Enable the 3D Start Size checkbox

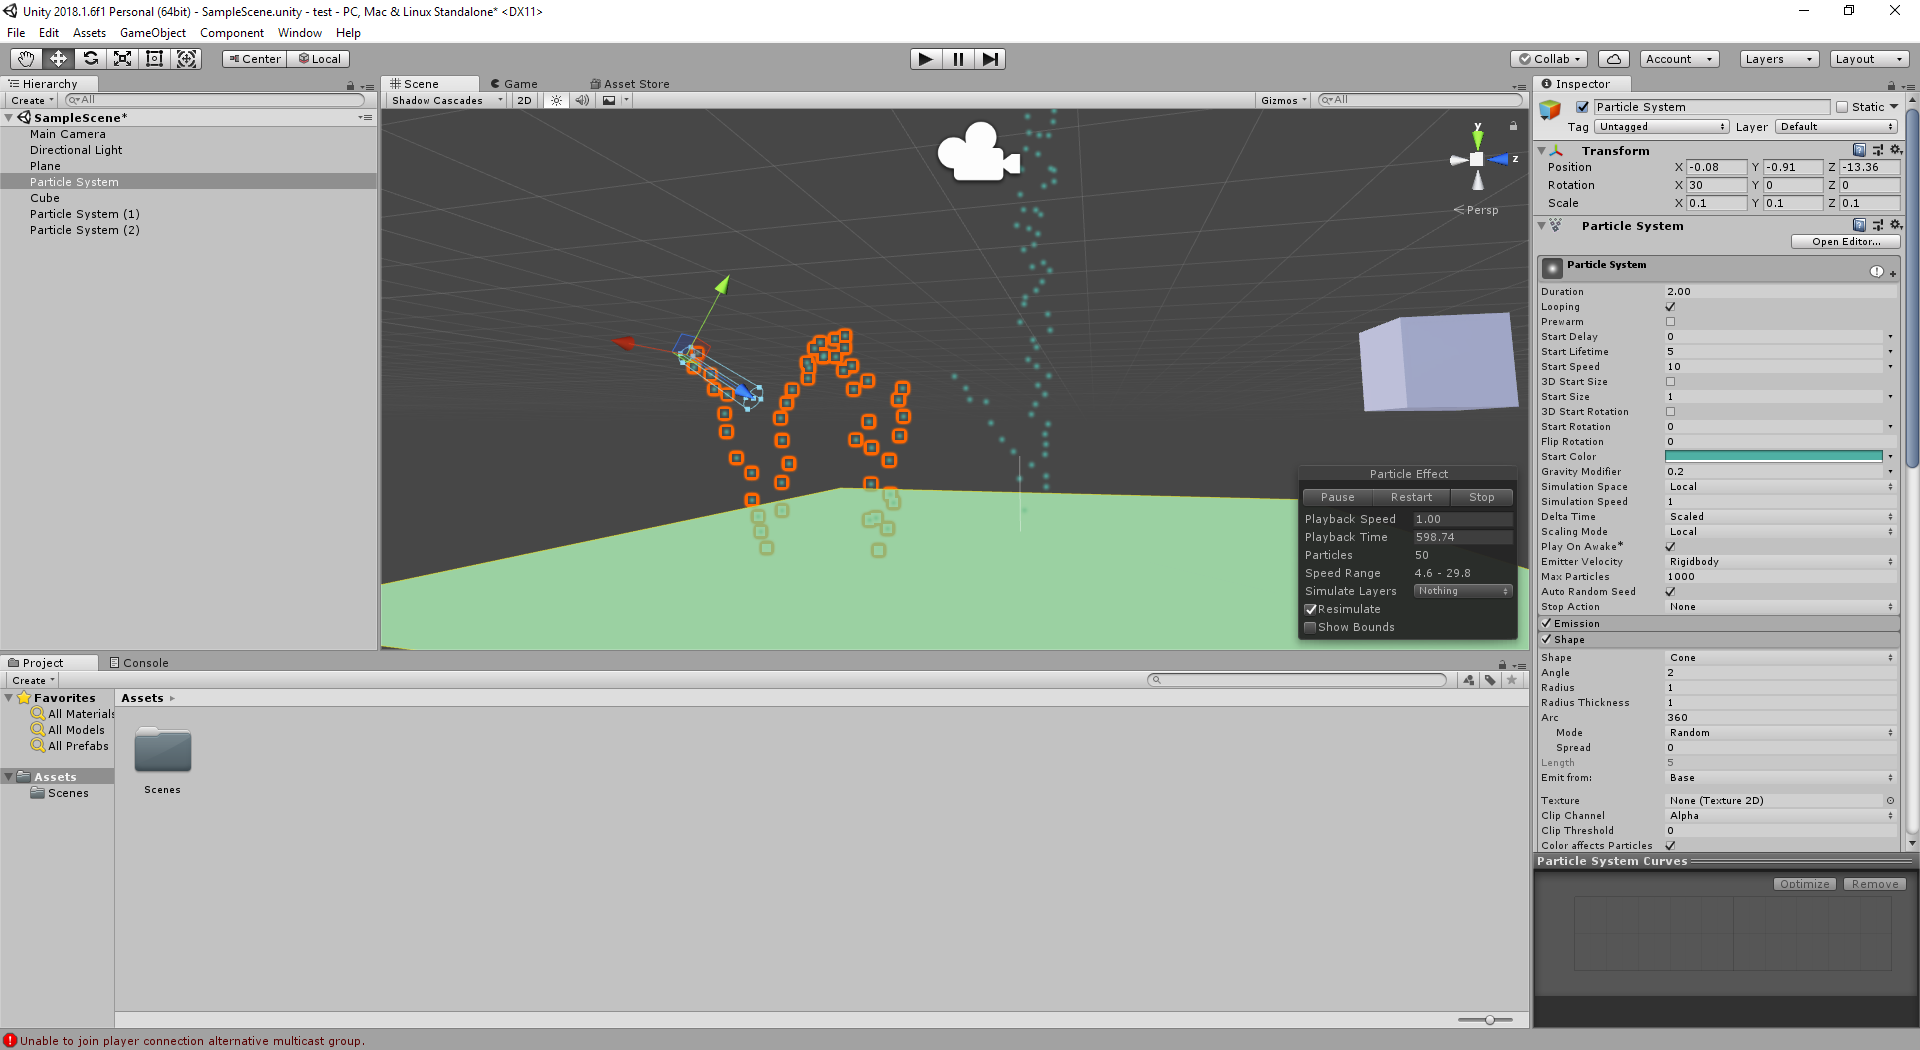[x=1670, y=382]
